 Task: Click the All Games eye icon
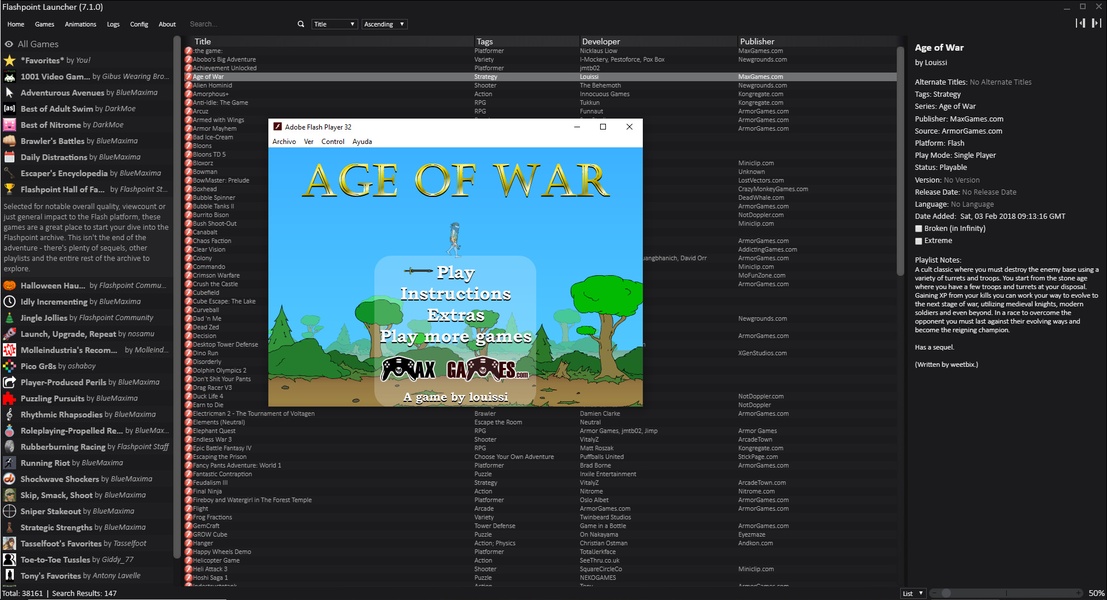(x=9, y=44)
